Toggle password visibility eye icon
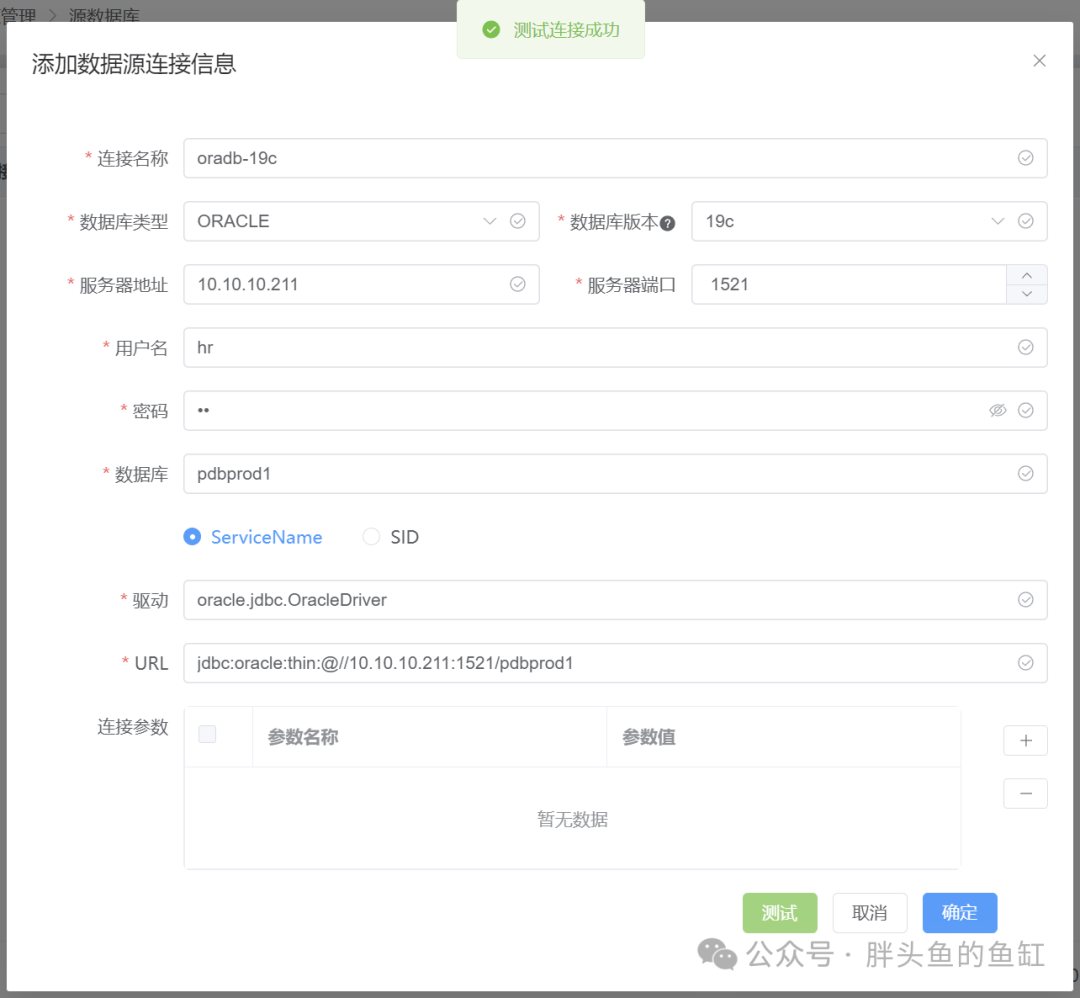This screenshot has height=998, width=1080. [x=997, y=410]
